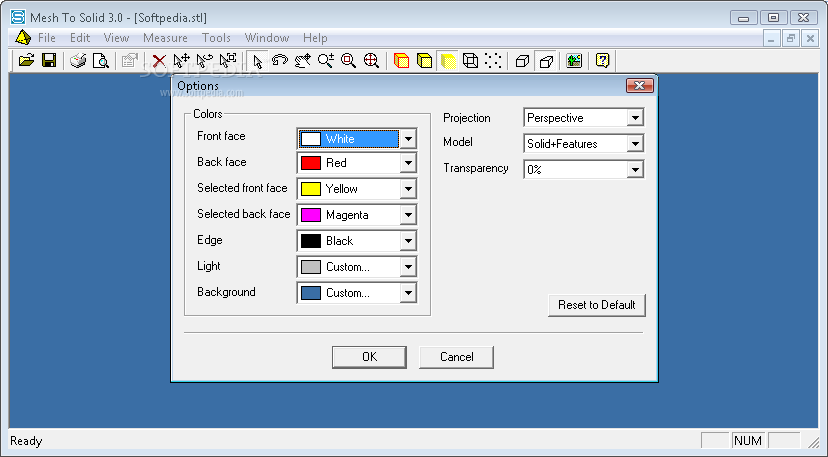The image size is (828, 457).
Task: Click the yellow Selected front face swatch
Action: pyautogui.click(x=310, y=189)
